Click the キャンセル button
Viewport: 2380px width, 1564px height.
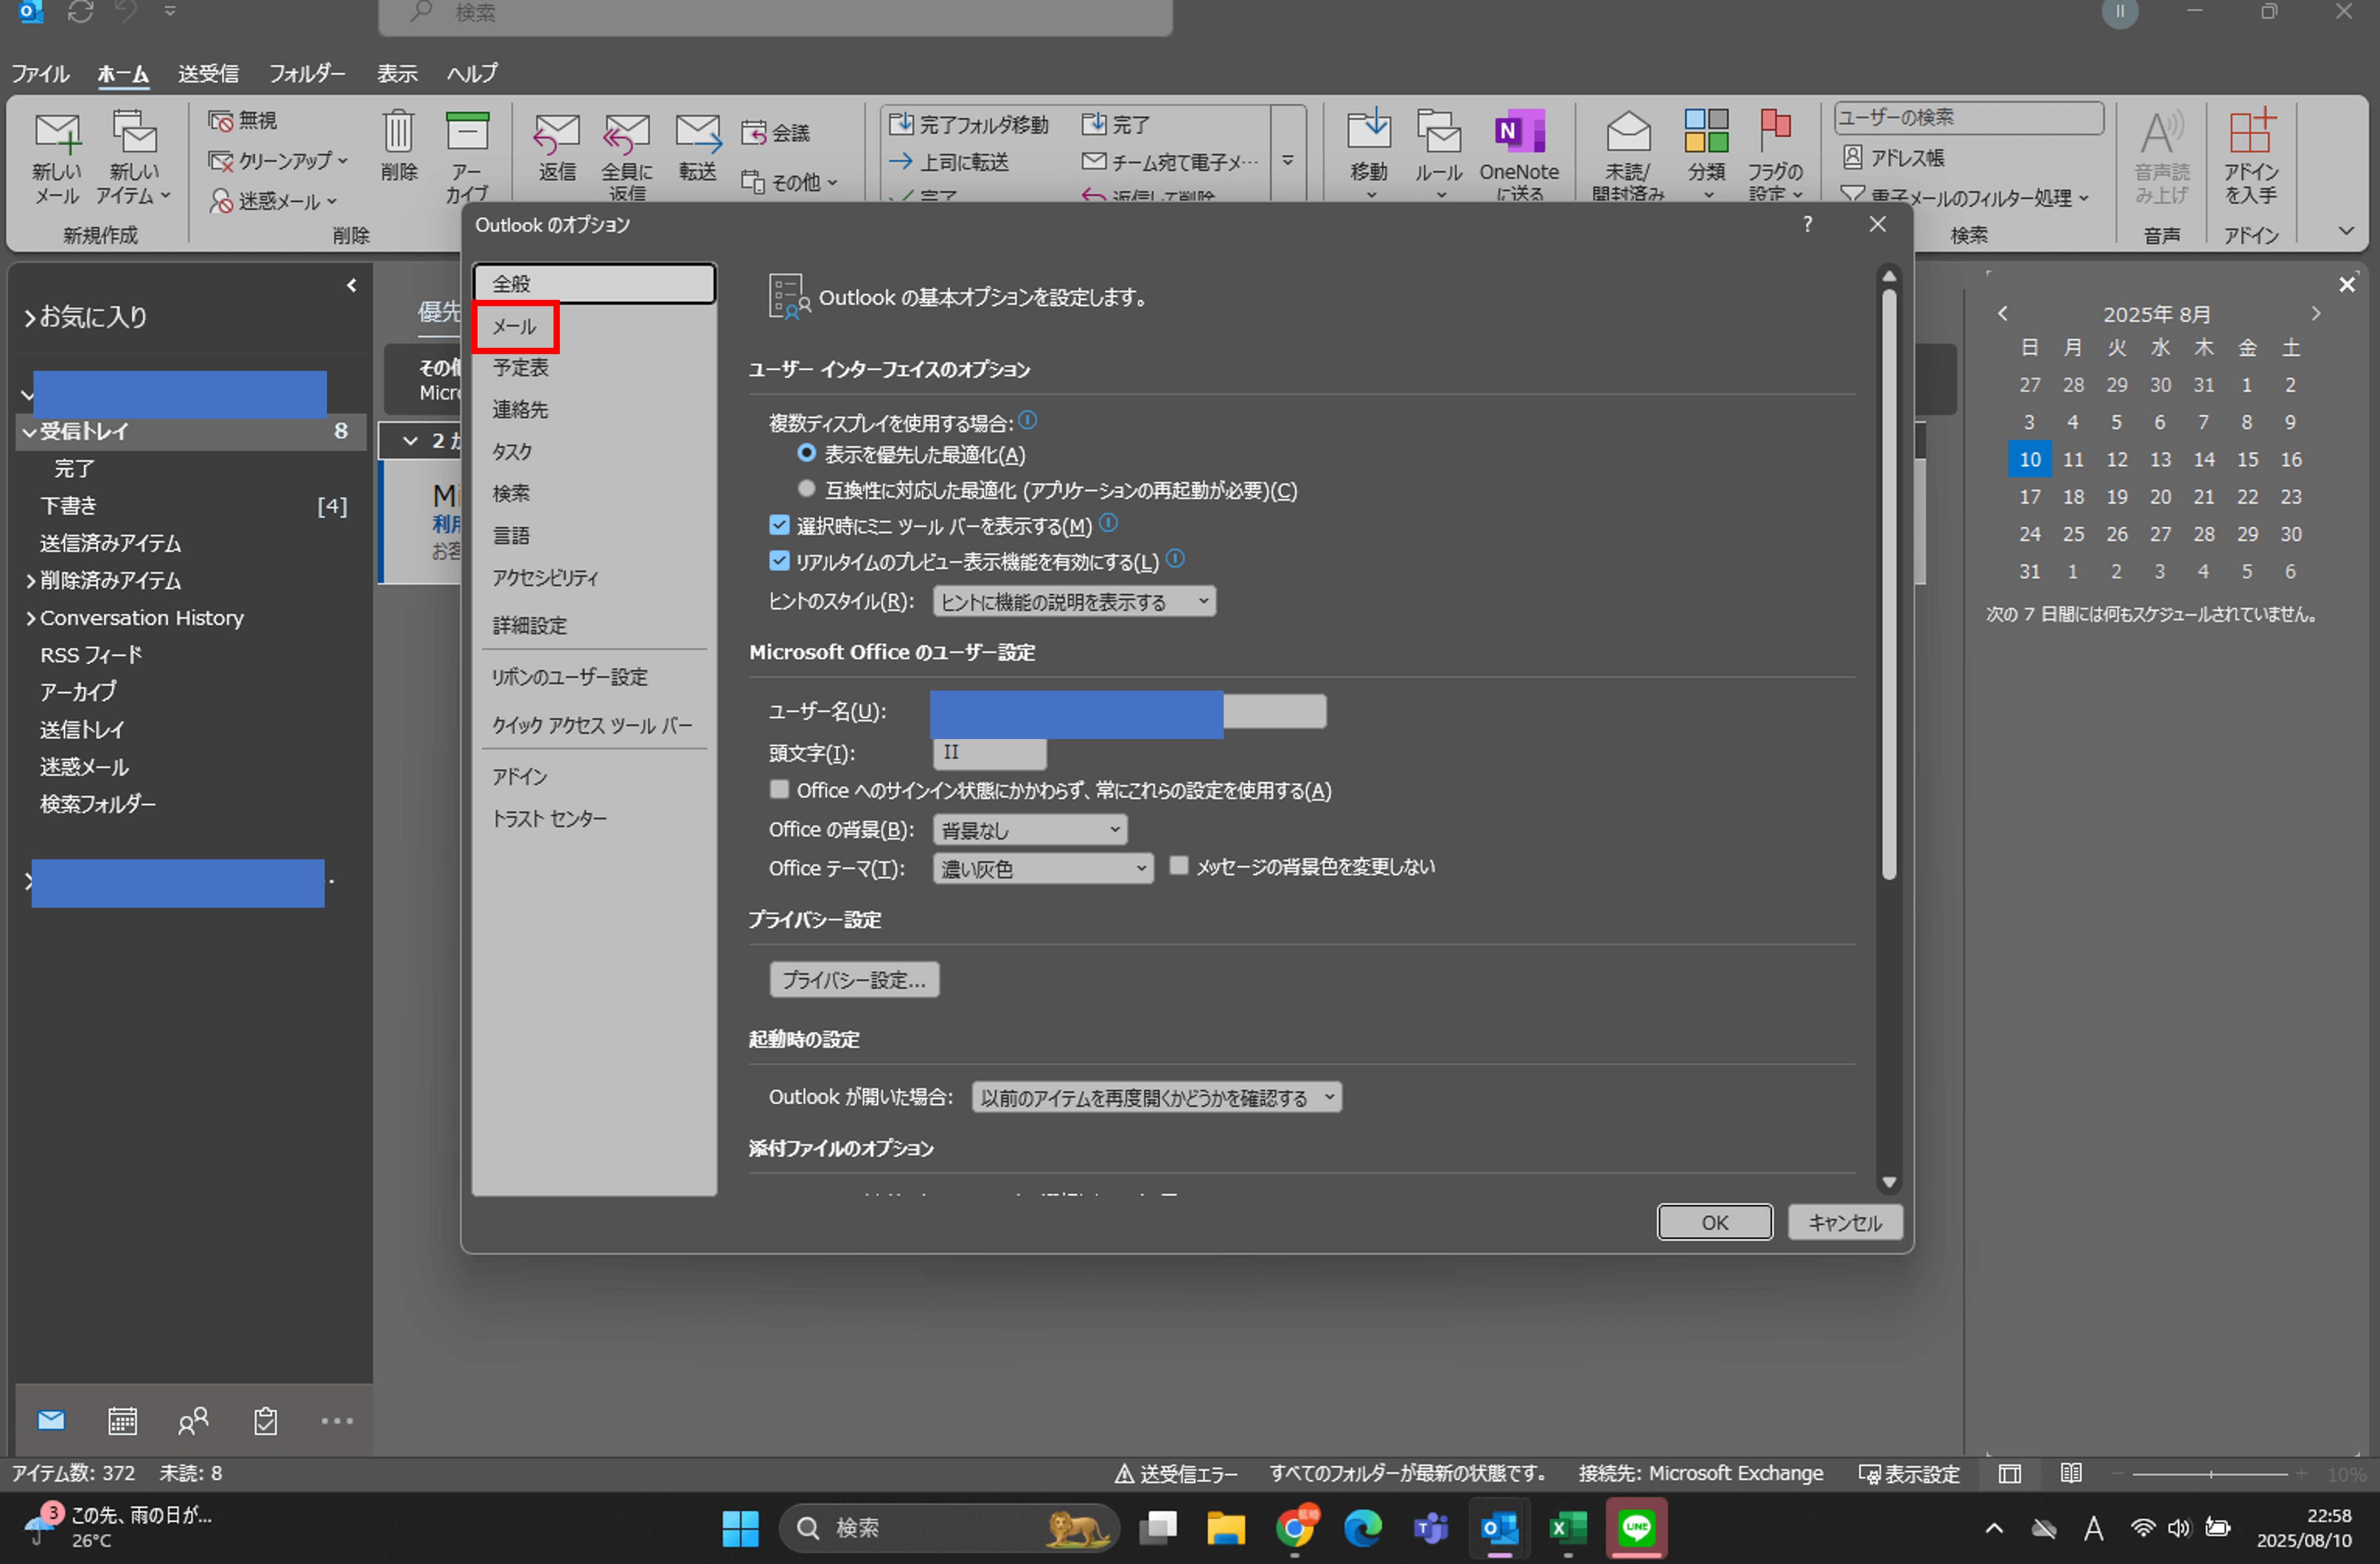coord(1844,1221)
